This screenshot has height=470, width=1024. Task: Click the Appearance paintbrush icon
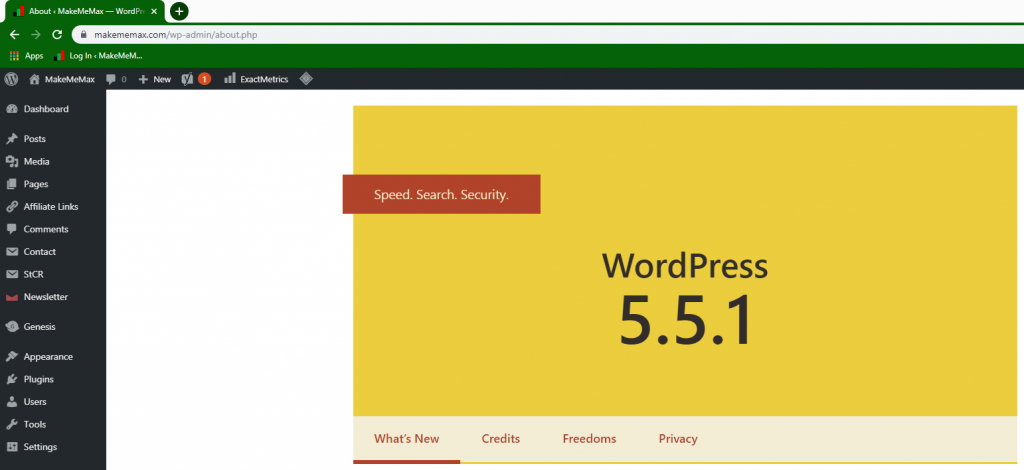tap(12, 357)
